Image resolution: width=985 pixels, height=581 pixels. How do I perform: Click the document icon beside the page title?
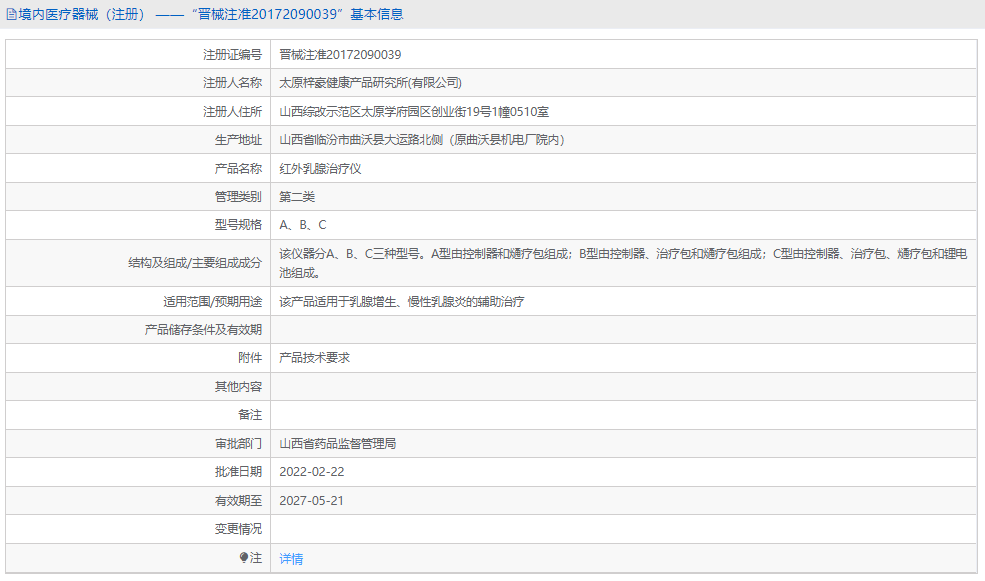[x=11, y=14]
